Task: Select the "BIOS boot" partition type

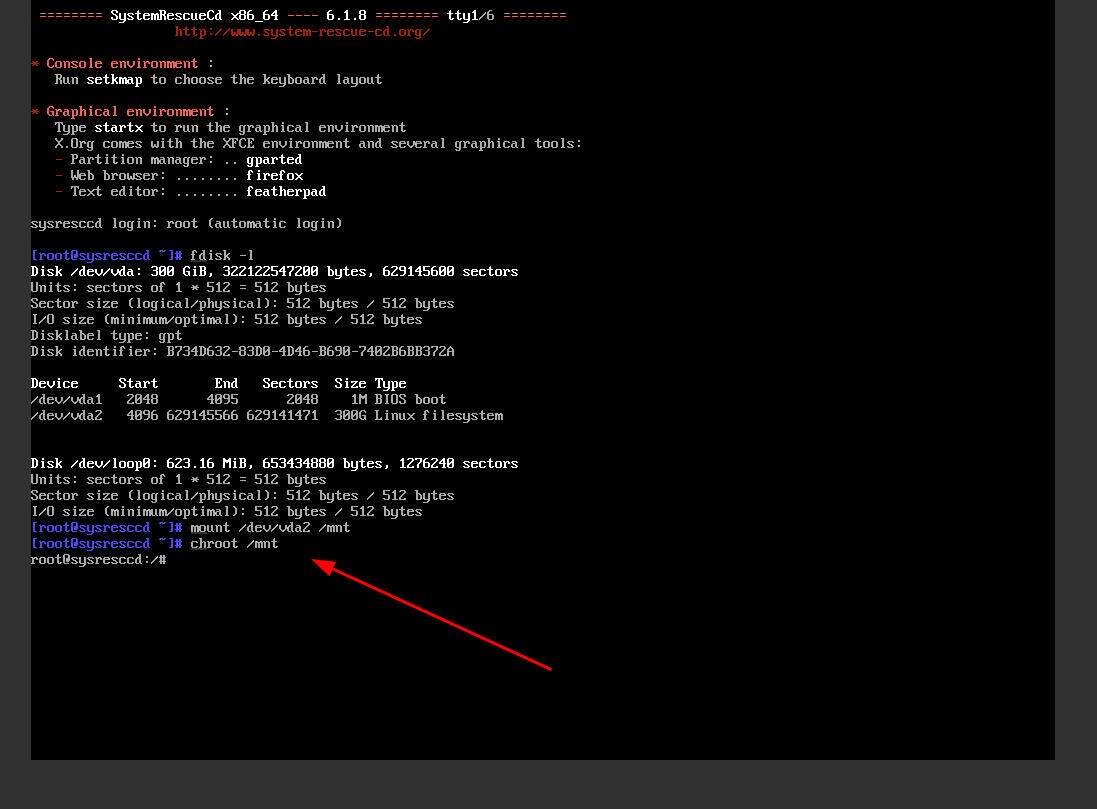Action: (410, 400)
